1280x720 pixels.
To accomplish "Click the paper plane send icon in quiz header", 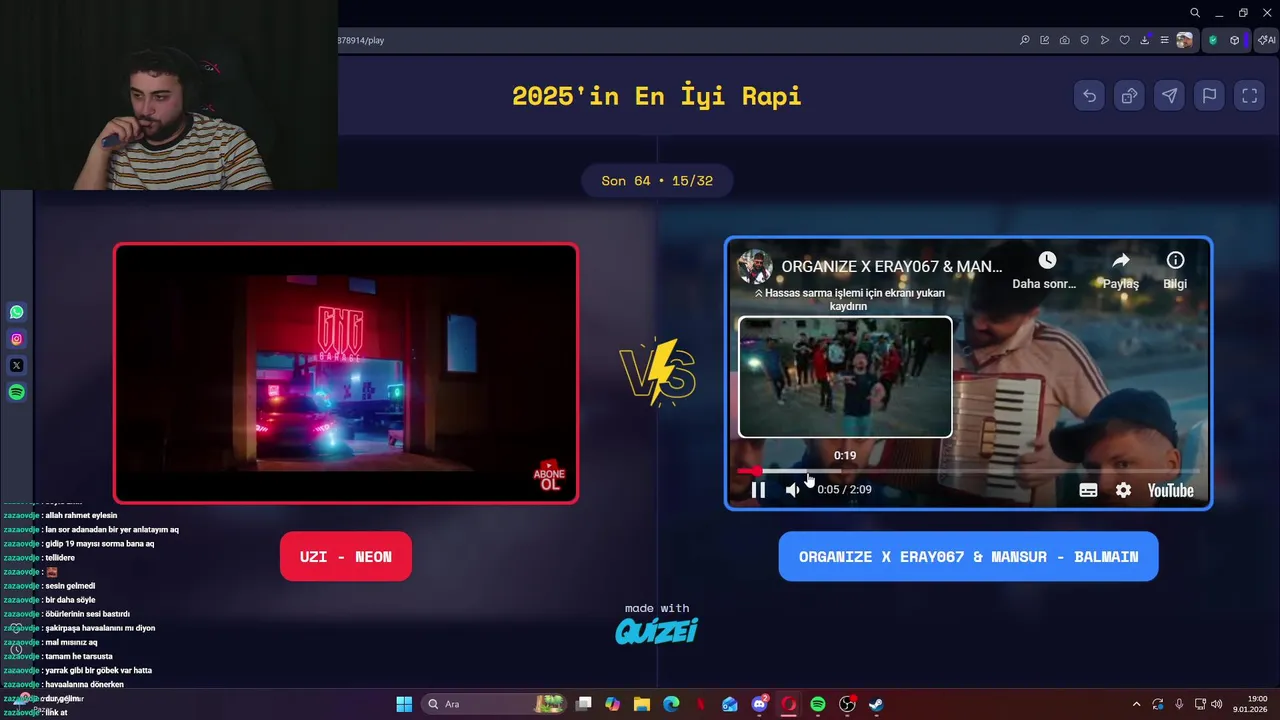I will 1169,96.
